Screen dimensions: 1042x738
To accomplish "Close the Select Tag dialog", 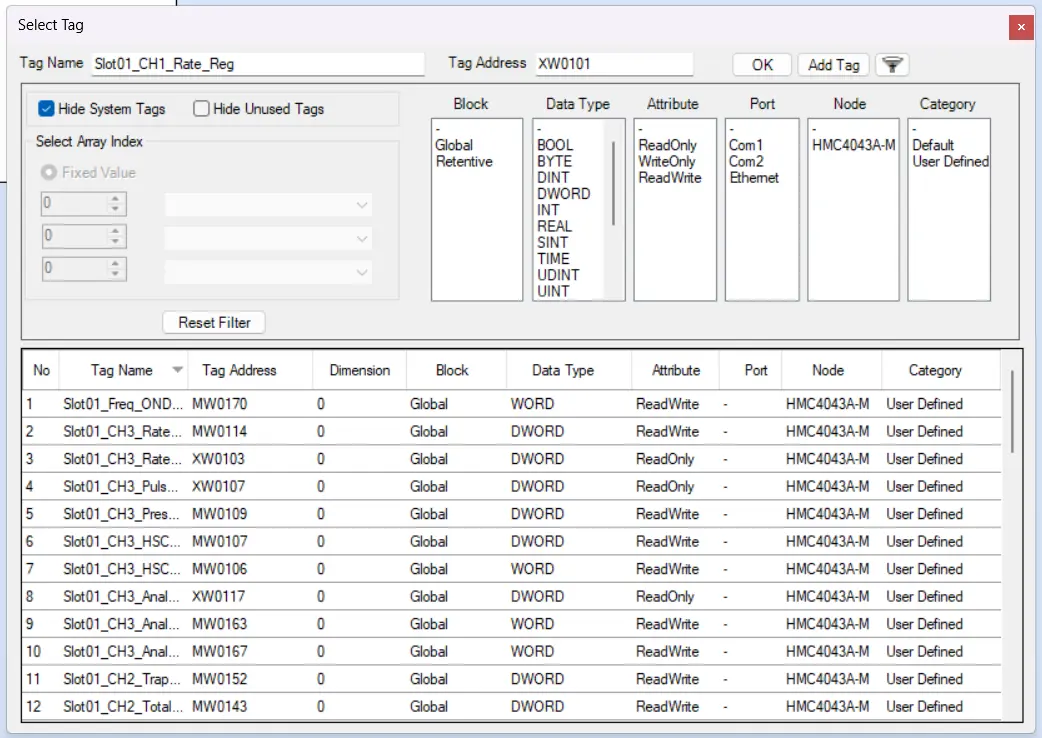I will pos(1021,27).
